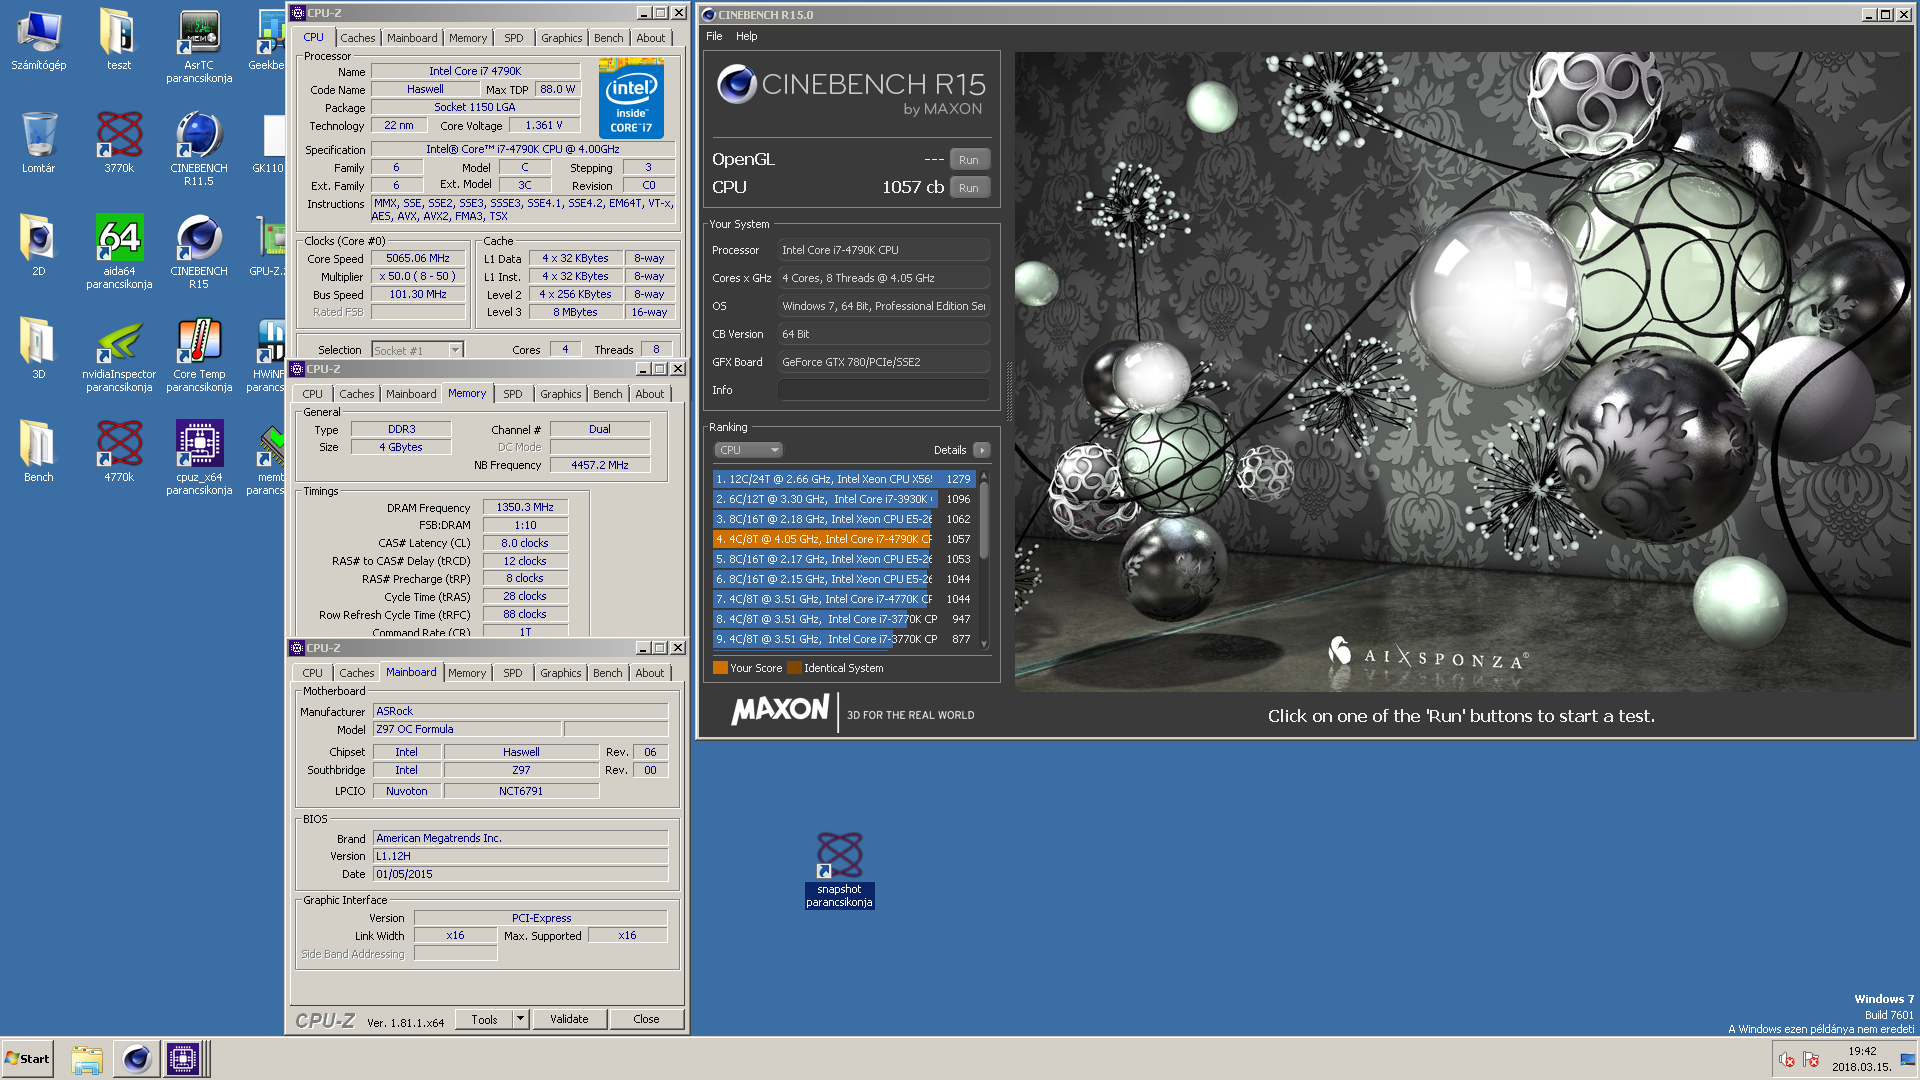Launch CINEBENCH R15 desktop icon
1920x1080 pixels.
(x=199, y=253)
